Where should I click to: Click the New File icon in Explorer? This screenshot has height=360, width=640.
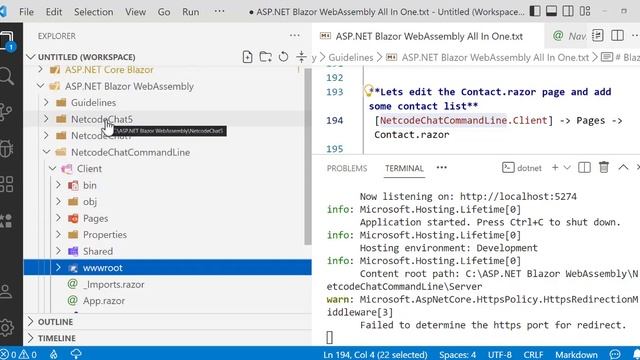pos(247,57)
